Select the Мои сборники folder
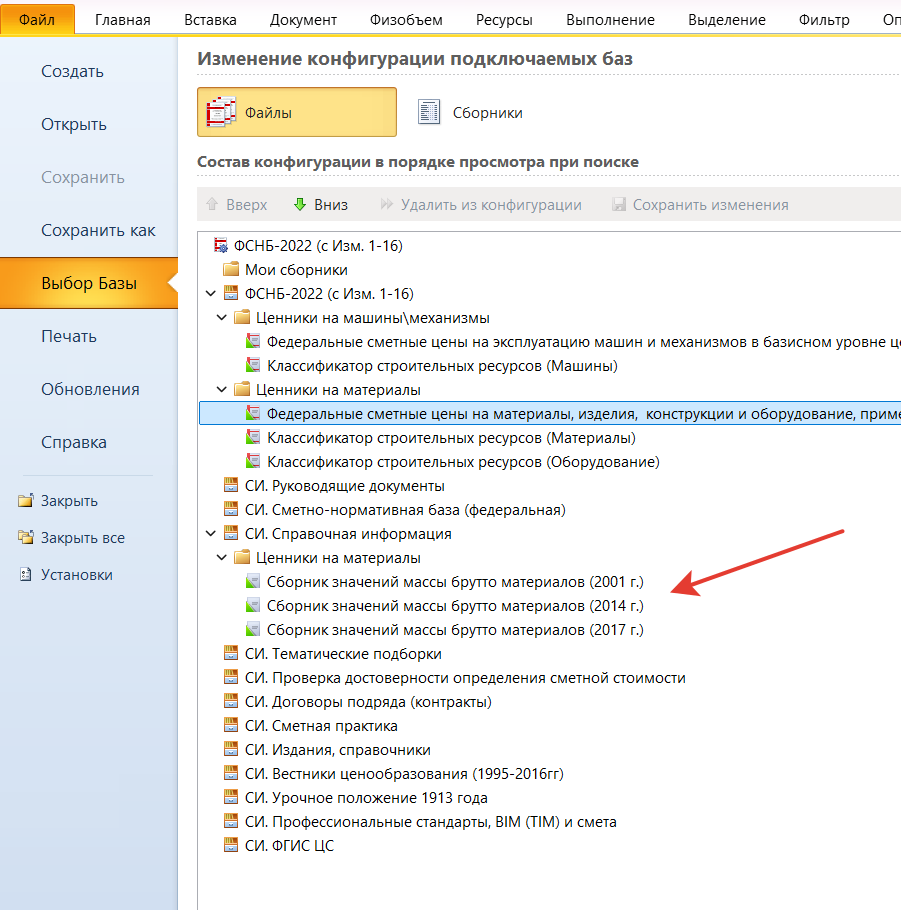901x910 pixels. [x=296, y=270]
